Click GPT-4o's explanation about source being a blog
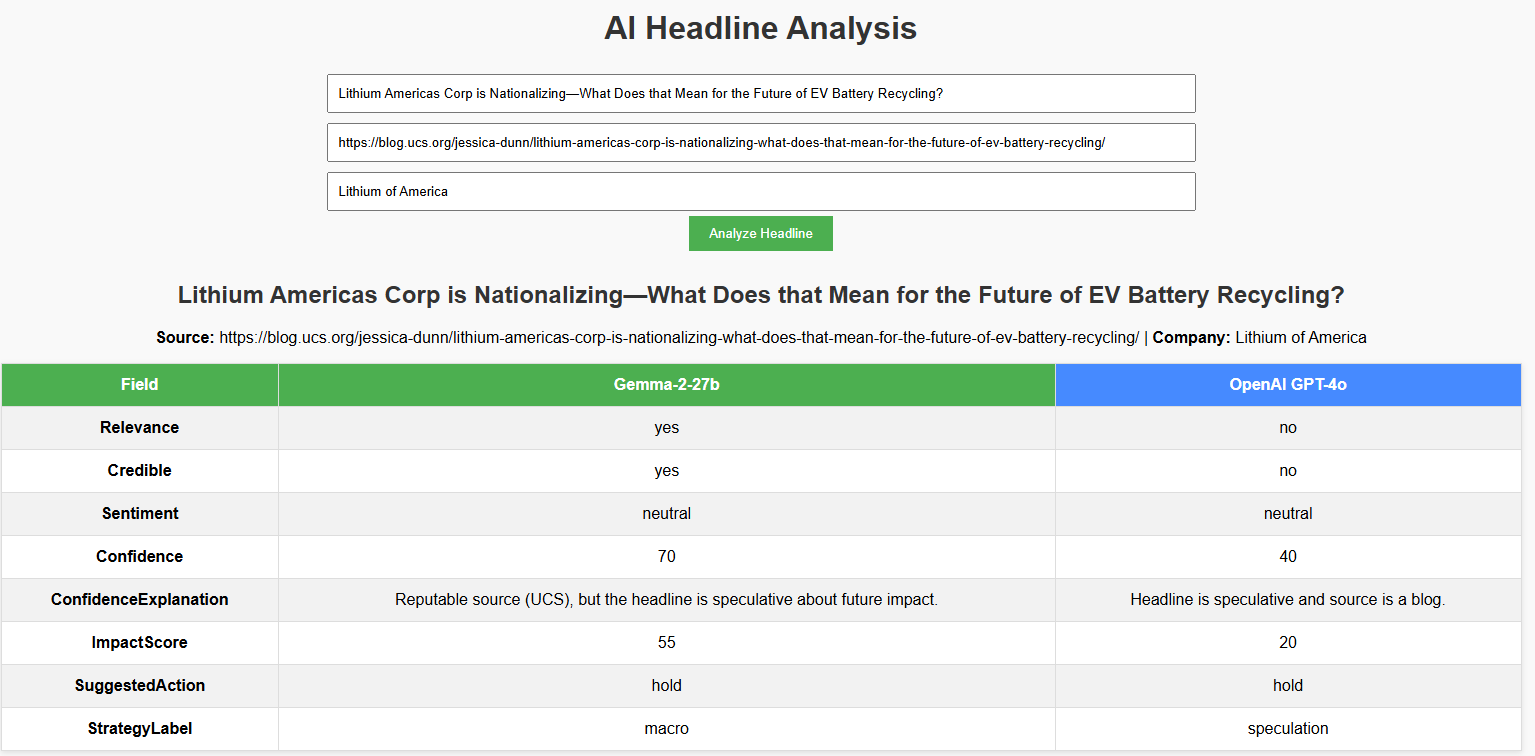The width and height of the screenshot is (1535, 756). [1288, 600]
